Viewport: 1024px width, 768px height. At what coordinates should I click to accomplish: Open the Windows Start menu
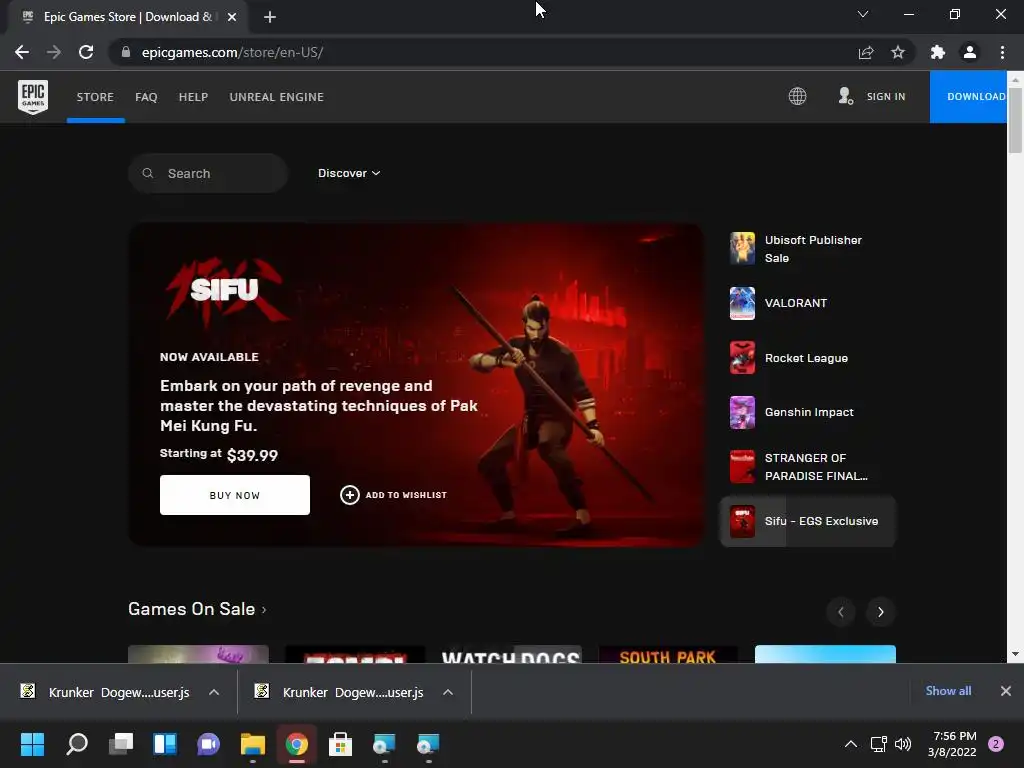point(32,744)
